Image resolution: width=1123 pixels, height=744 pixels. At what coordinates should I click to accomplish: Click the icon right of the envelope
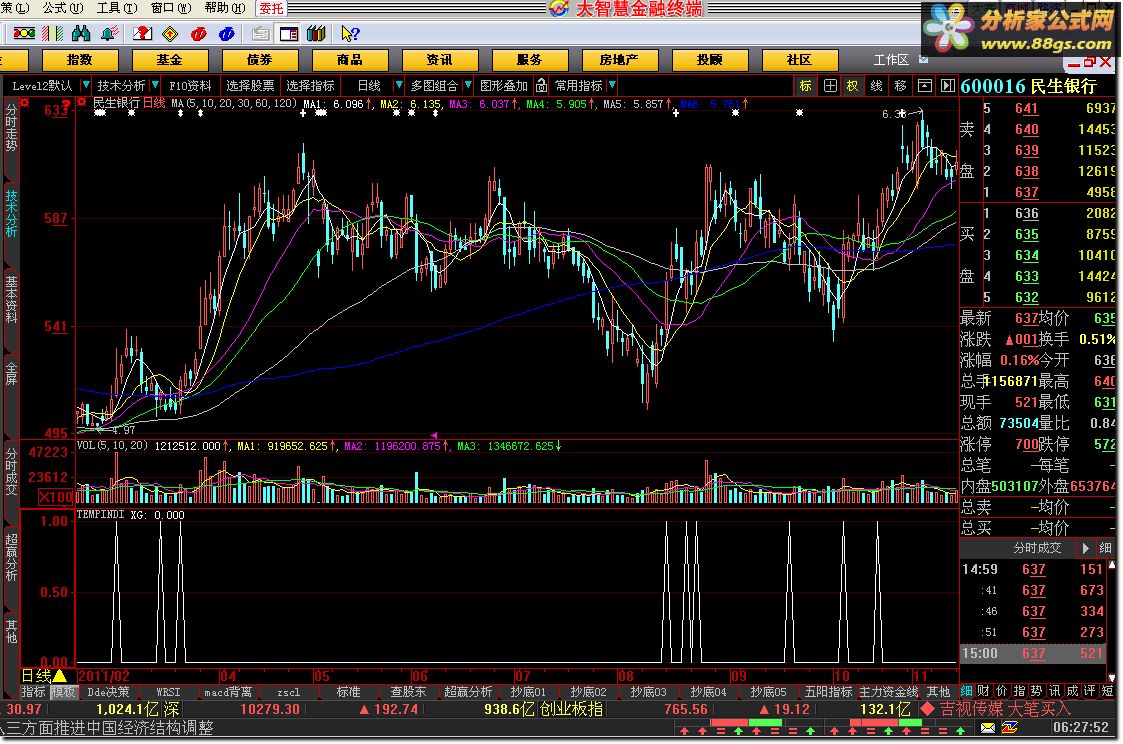click(1010, 728)
